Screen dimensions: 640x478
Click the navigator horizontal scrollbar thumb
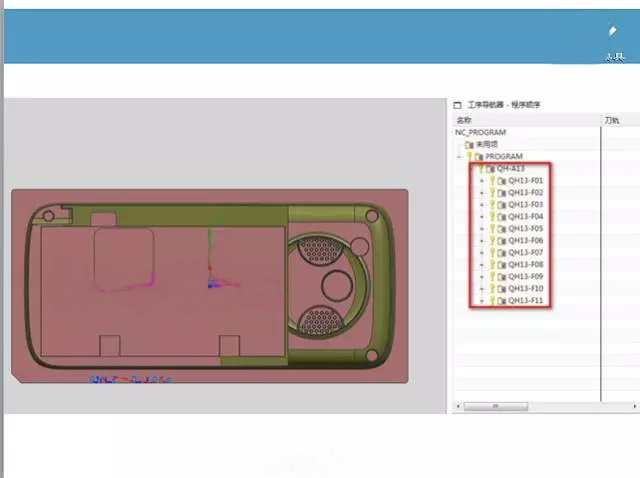(x=483, y=407)
